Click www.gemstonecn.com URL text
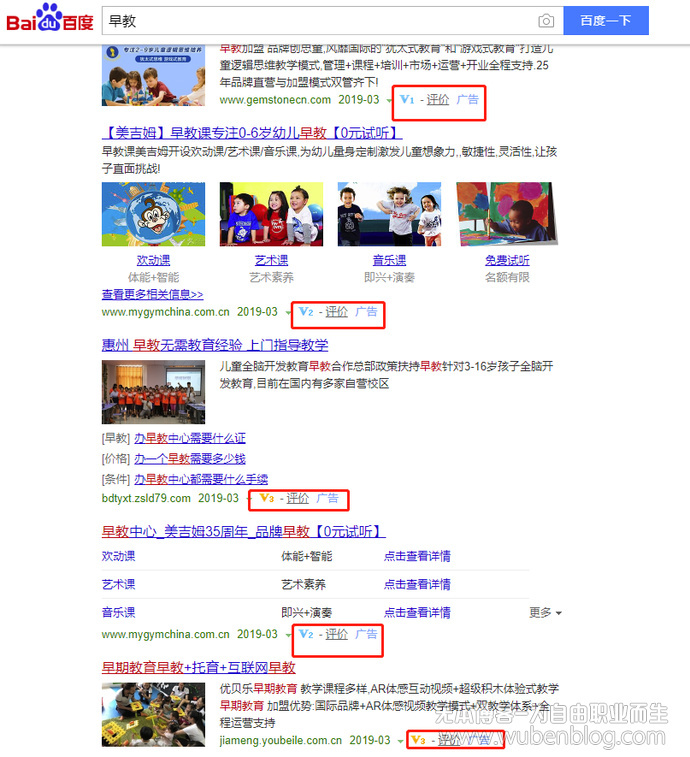 pyautogui.click(x=275, y=100)
